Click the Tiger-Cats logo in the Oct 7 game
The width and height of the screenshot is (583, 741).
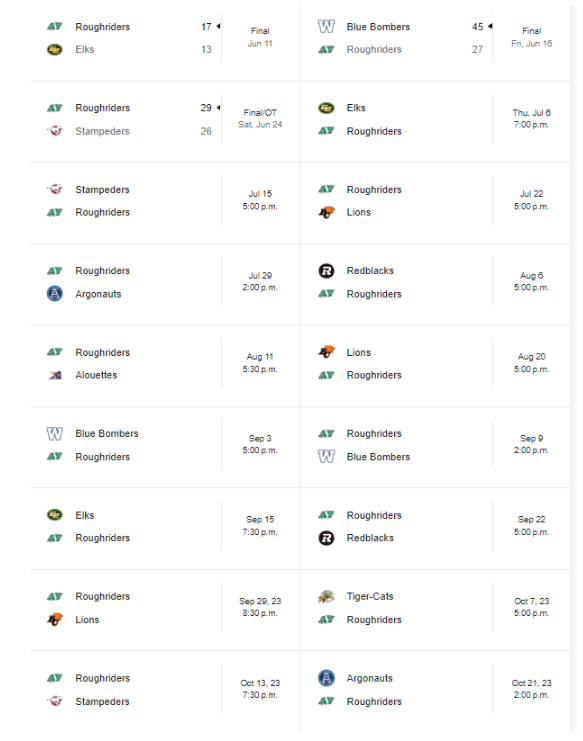coord(326,596)
